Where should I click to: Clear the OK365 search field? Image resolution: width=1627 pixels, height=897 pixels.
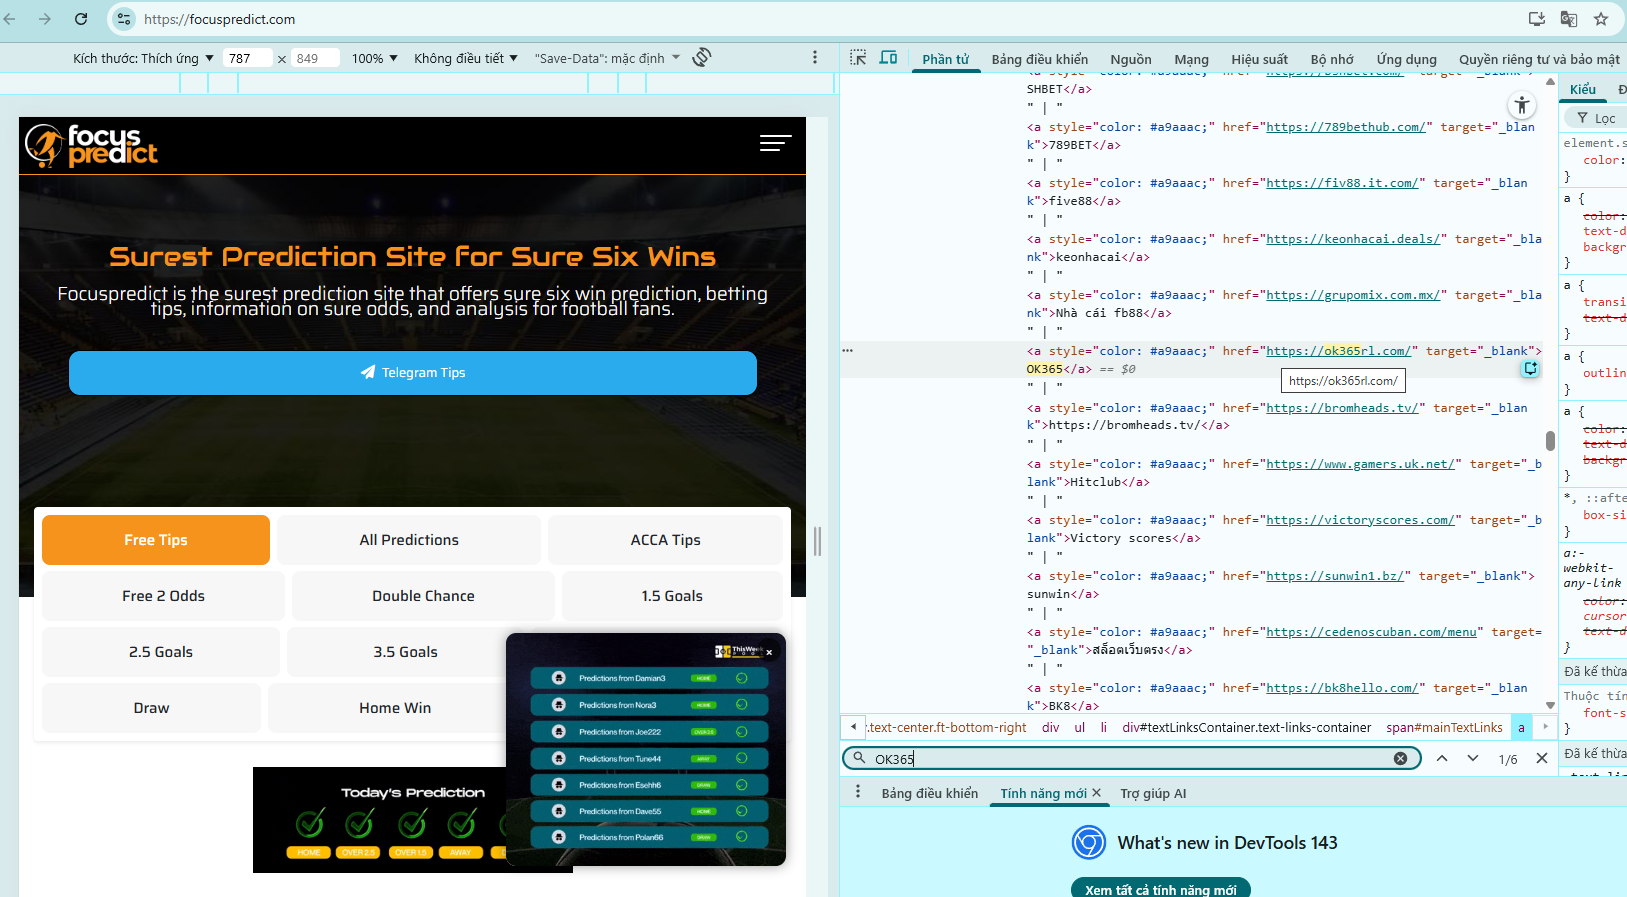click(1400, 759)
